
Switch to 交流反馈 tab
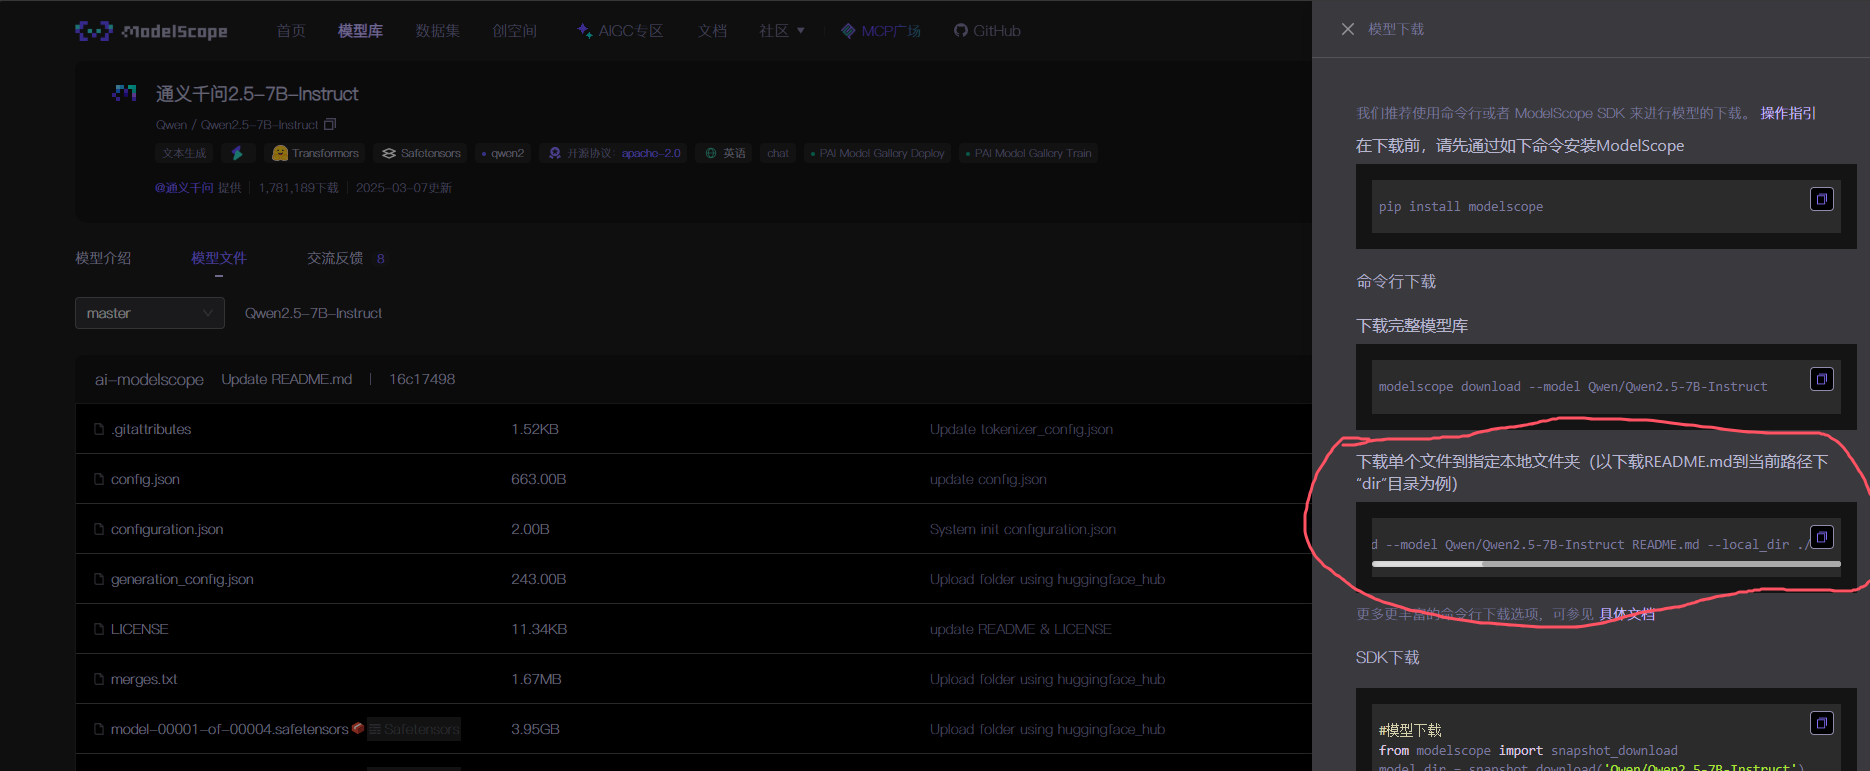tap(335, 258)
